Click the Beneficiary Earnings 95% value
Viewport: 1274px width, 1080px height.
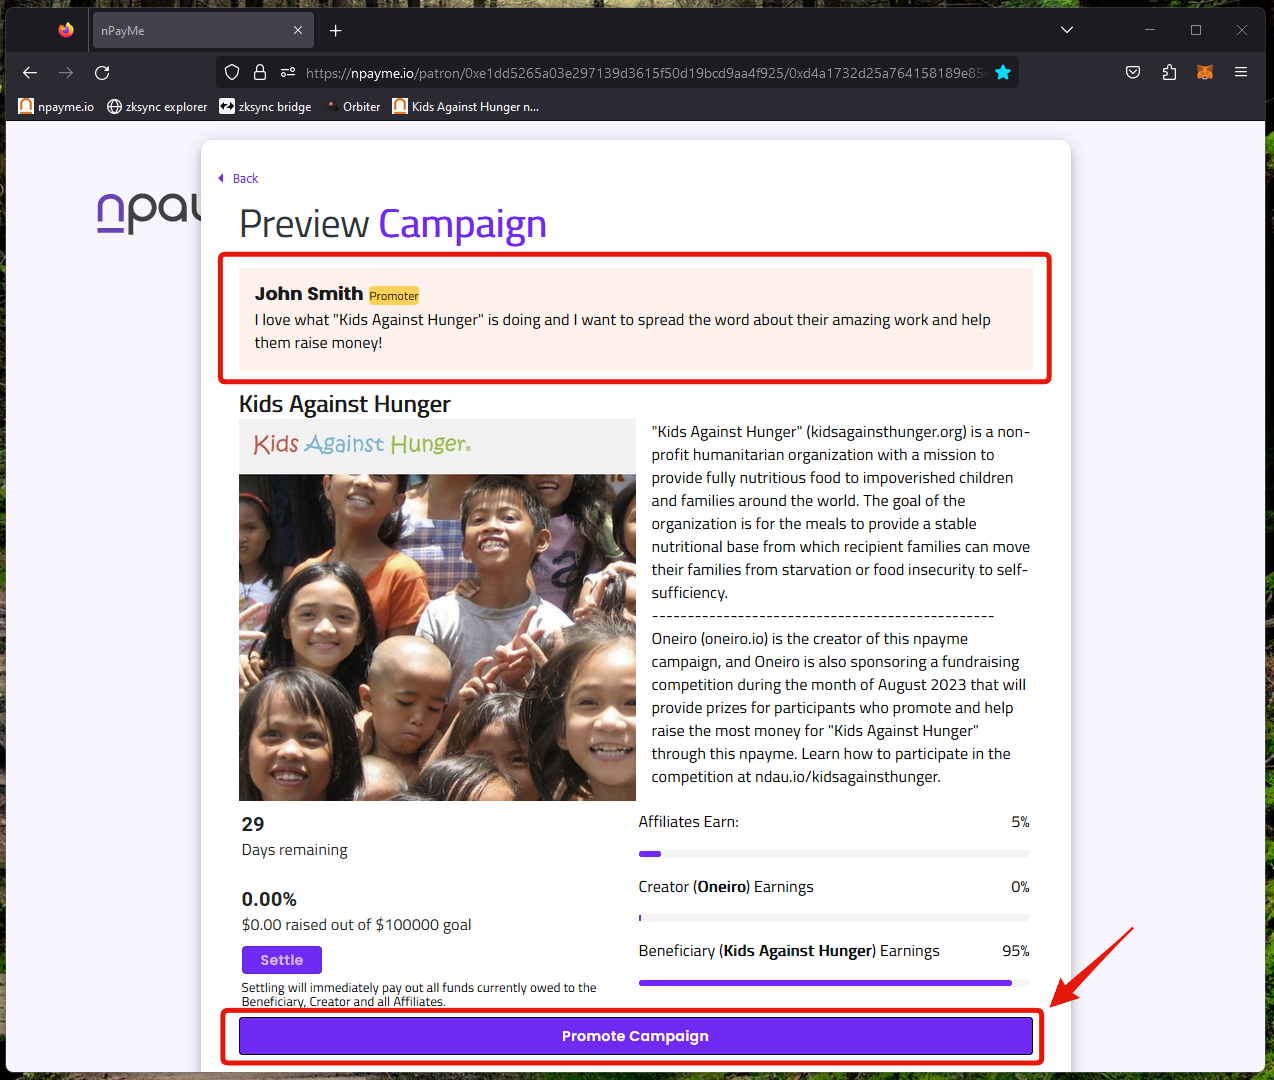click(1016, 951)
